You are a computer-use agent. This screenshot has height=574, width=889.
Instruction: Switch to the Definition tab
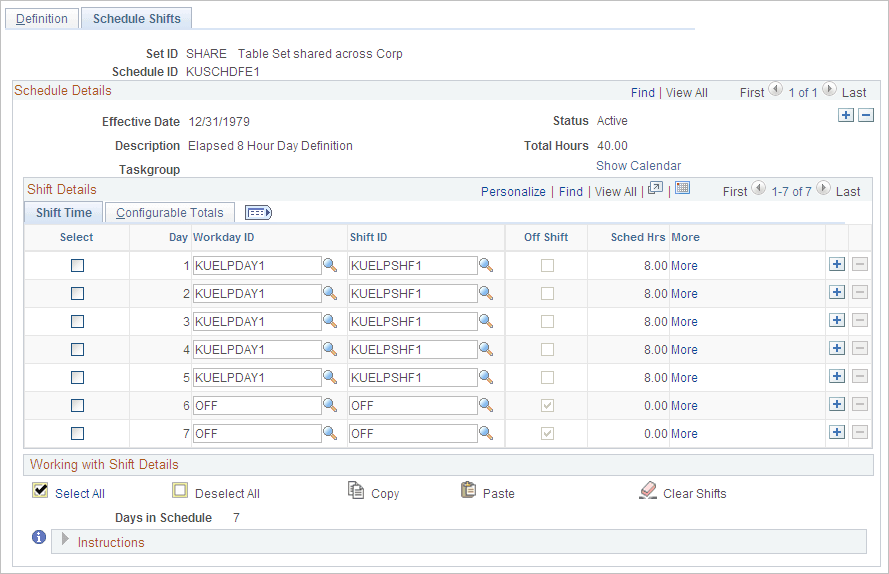tap(41, 19)
